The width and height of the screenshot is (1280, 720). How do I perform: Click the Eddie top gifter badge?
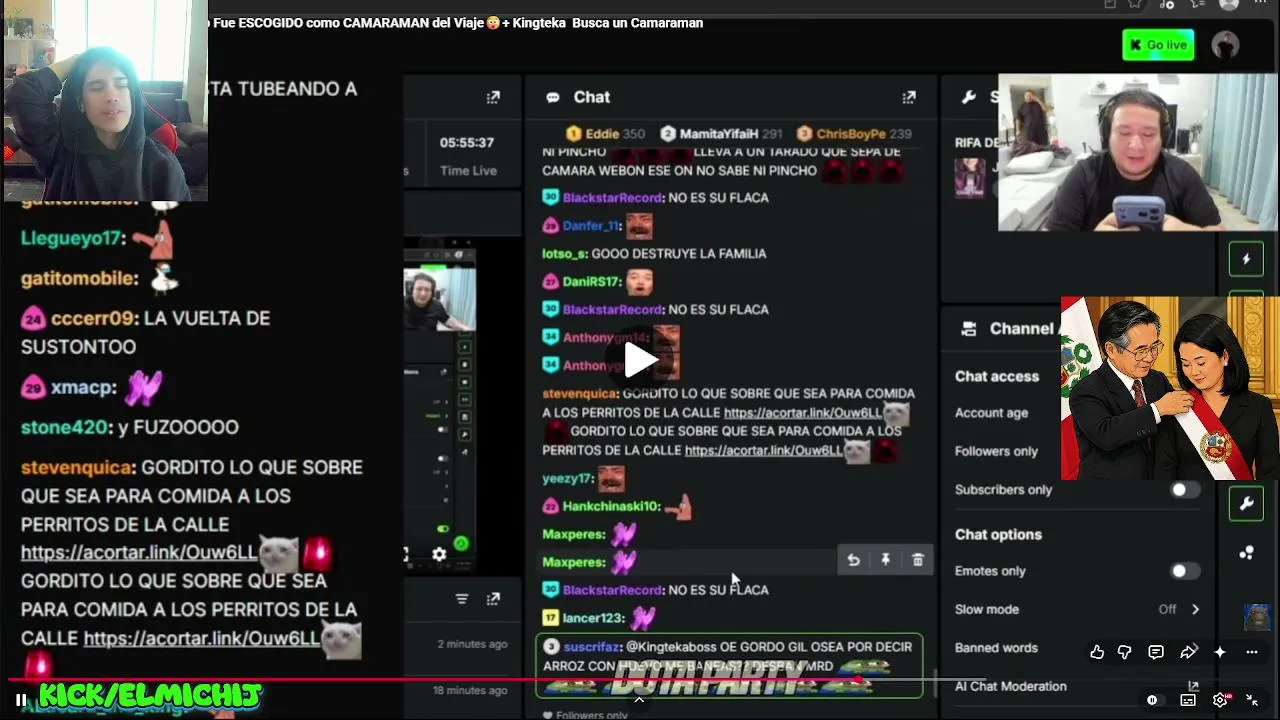pyautogui.click(x=605, y=134)
